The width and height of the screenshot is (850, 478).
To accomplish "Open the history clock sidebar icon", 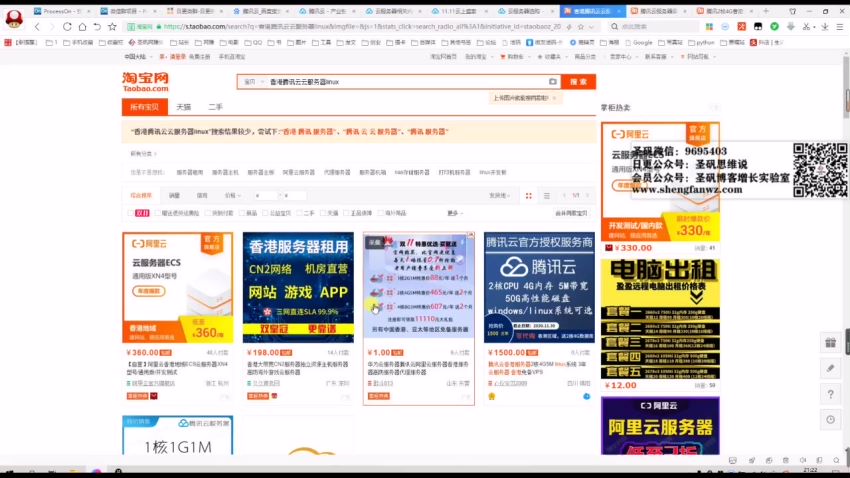I will tap(830, 419).
